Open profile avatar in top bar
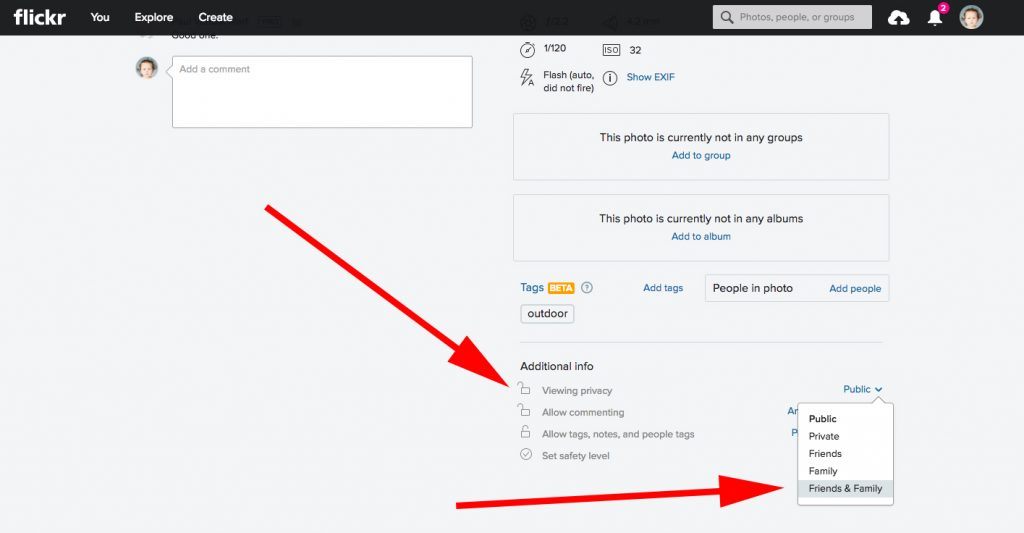The image size is (1024, 533). click(971, 17)
